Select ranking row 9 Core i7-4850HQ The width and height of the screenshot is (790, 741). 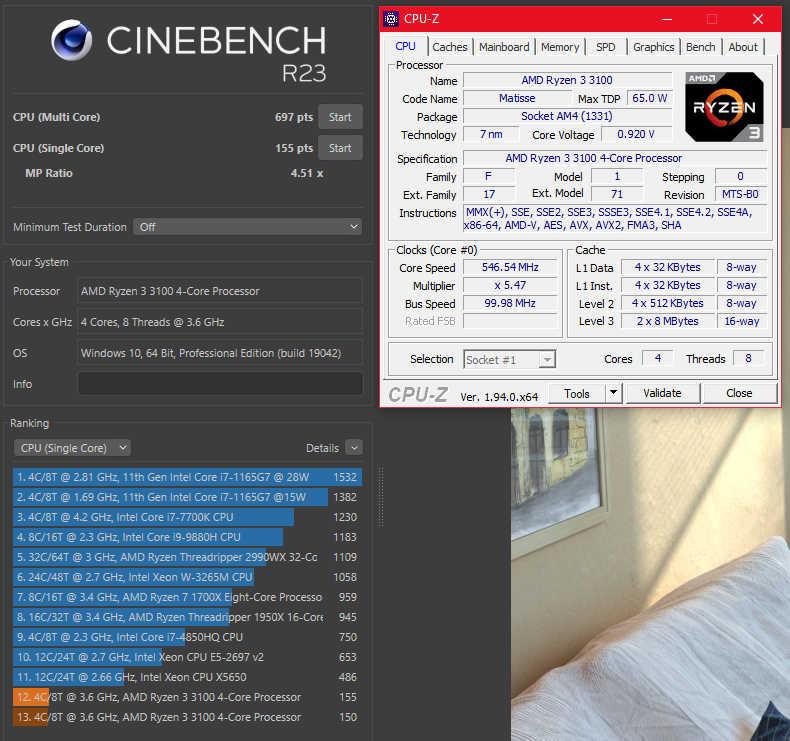[x=187, y=637]
